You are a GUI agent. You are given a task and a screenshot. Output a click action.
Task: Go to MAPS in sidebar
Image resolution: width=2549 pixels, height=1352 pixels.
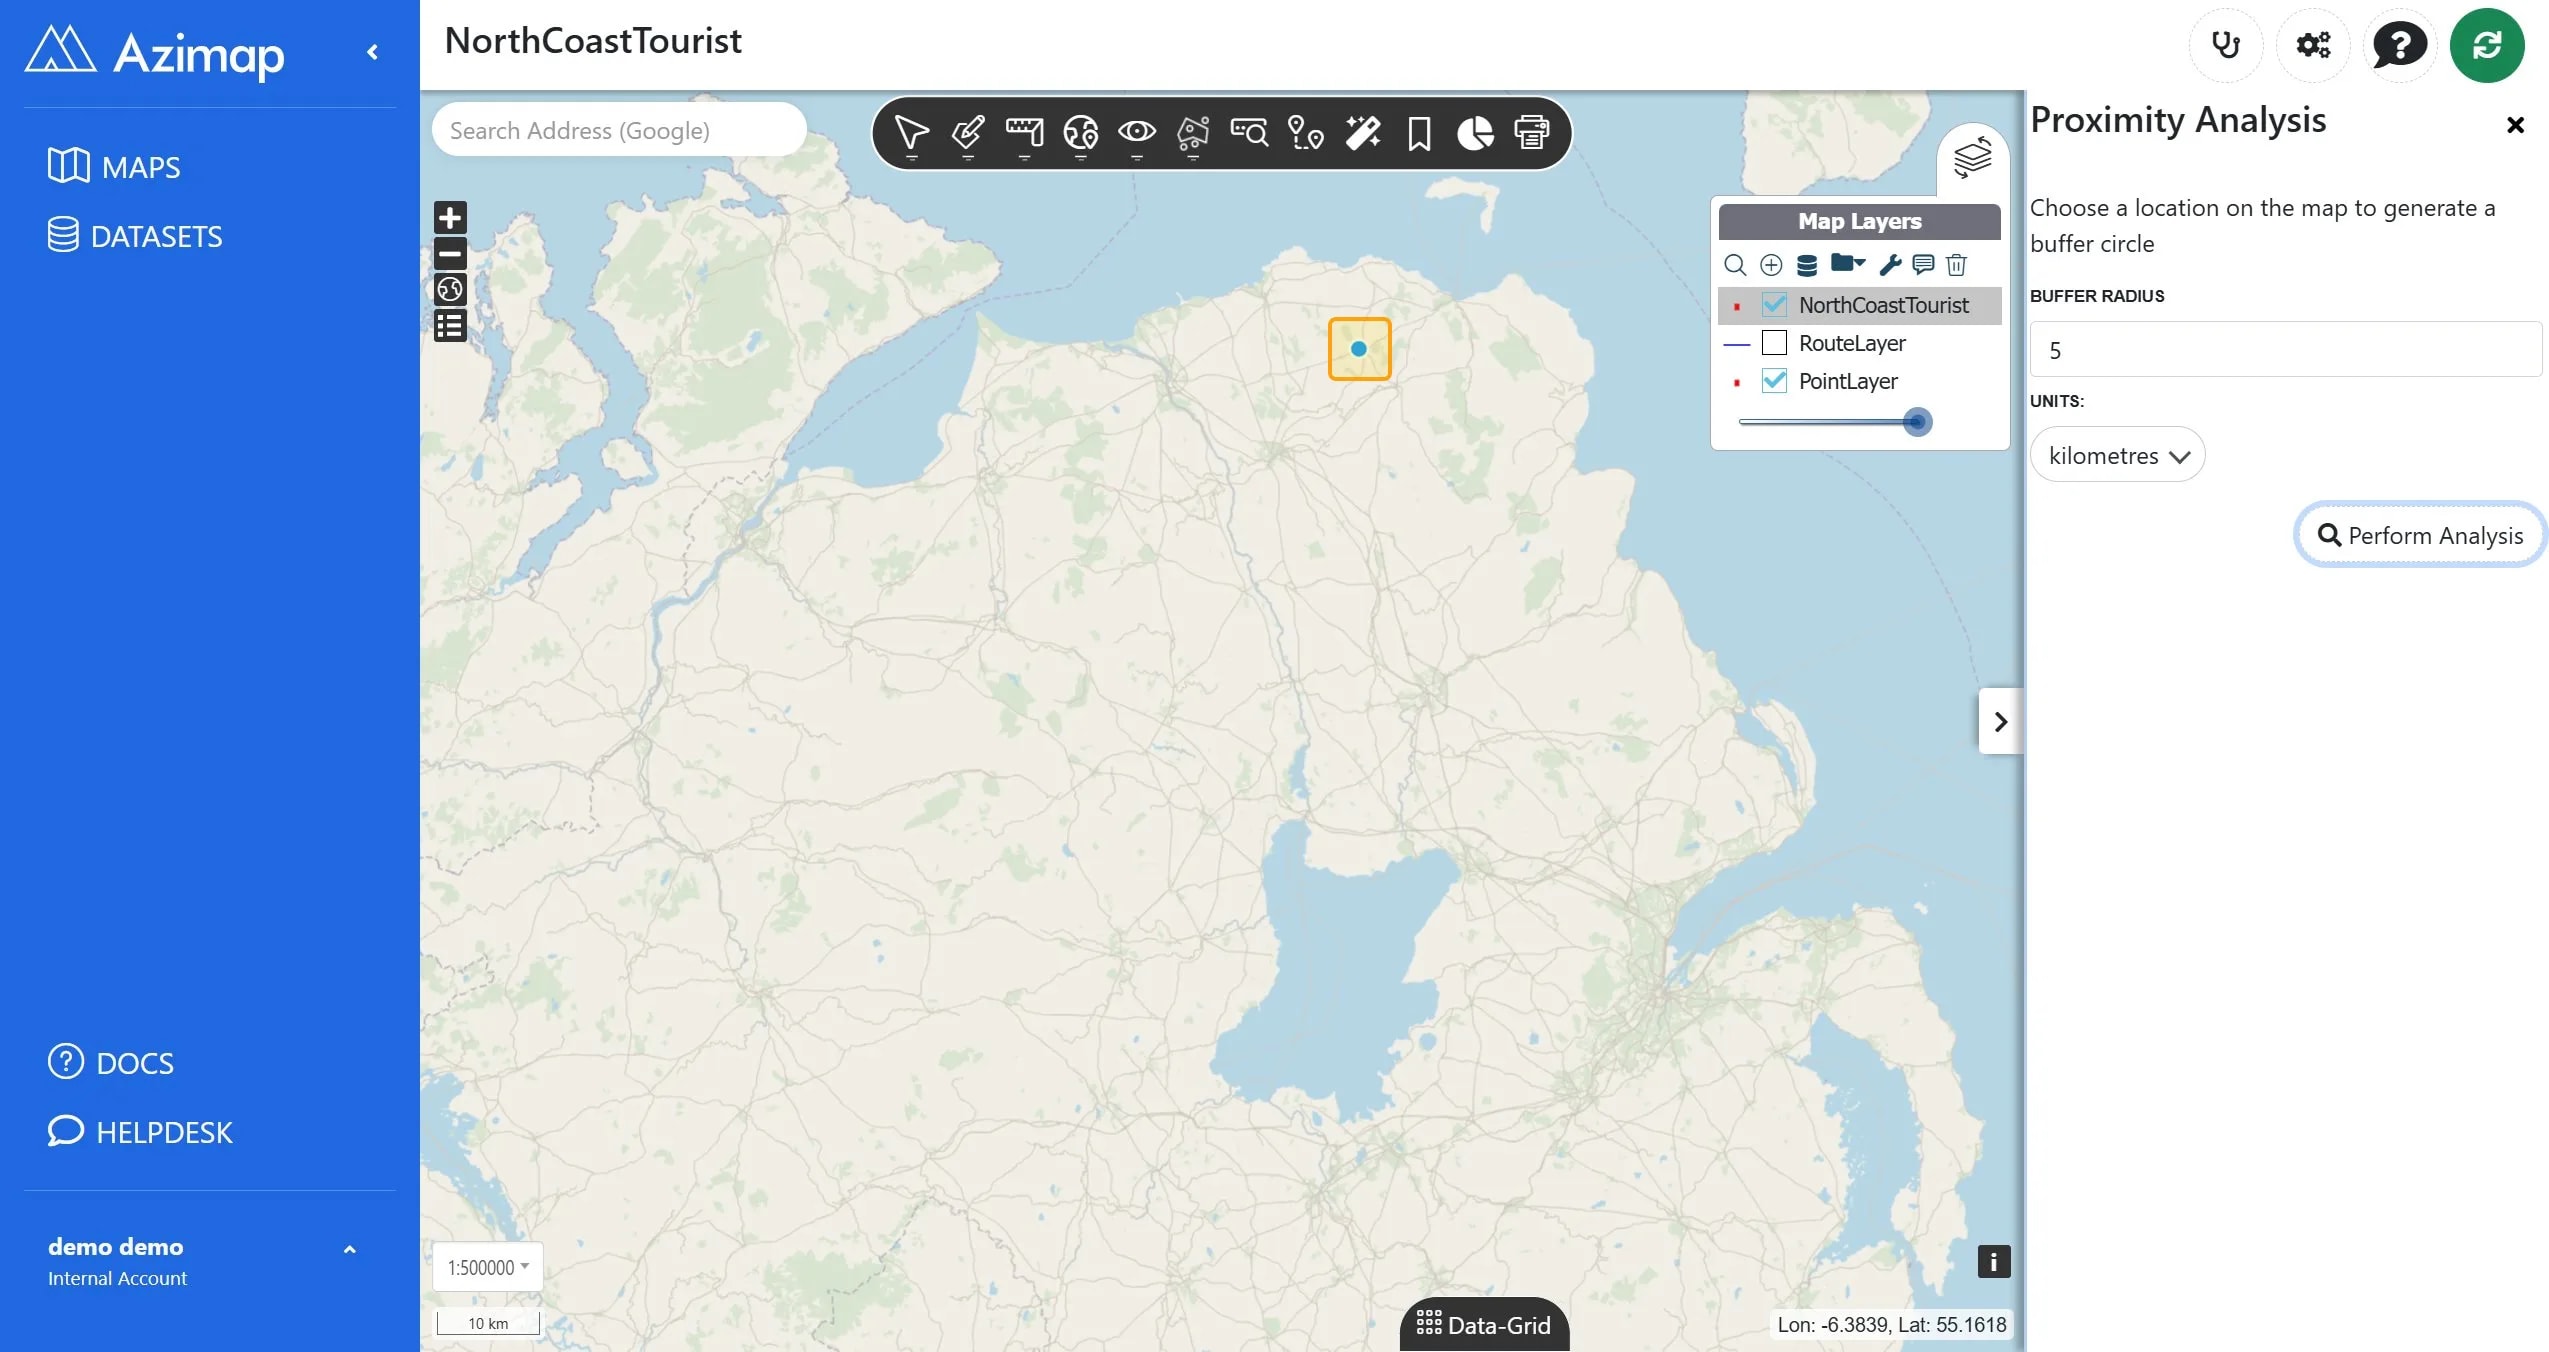[114, 166]
